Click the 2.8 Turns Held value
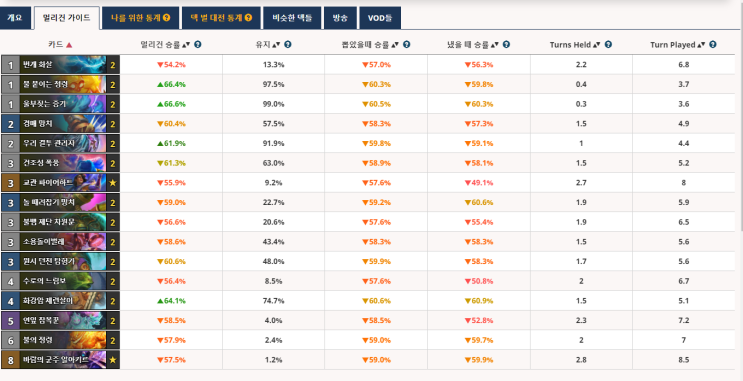 coord(581,360)
